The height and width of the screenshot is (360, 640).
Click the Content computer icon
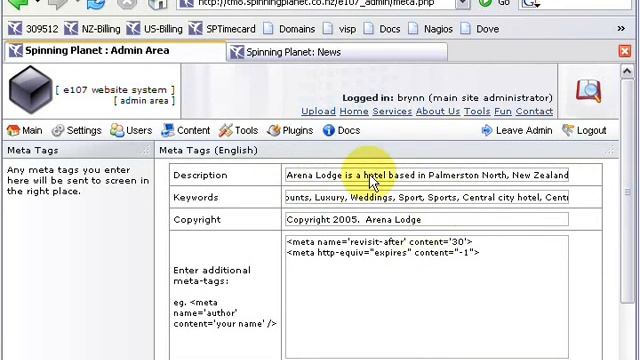pos(167,130)
